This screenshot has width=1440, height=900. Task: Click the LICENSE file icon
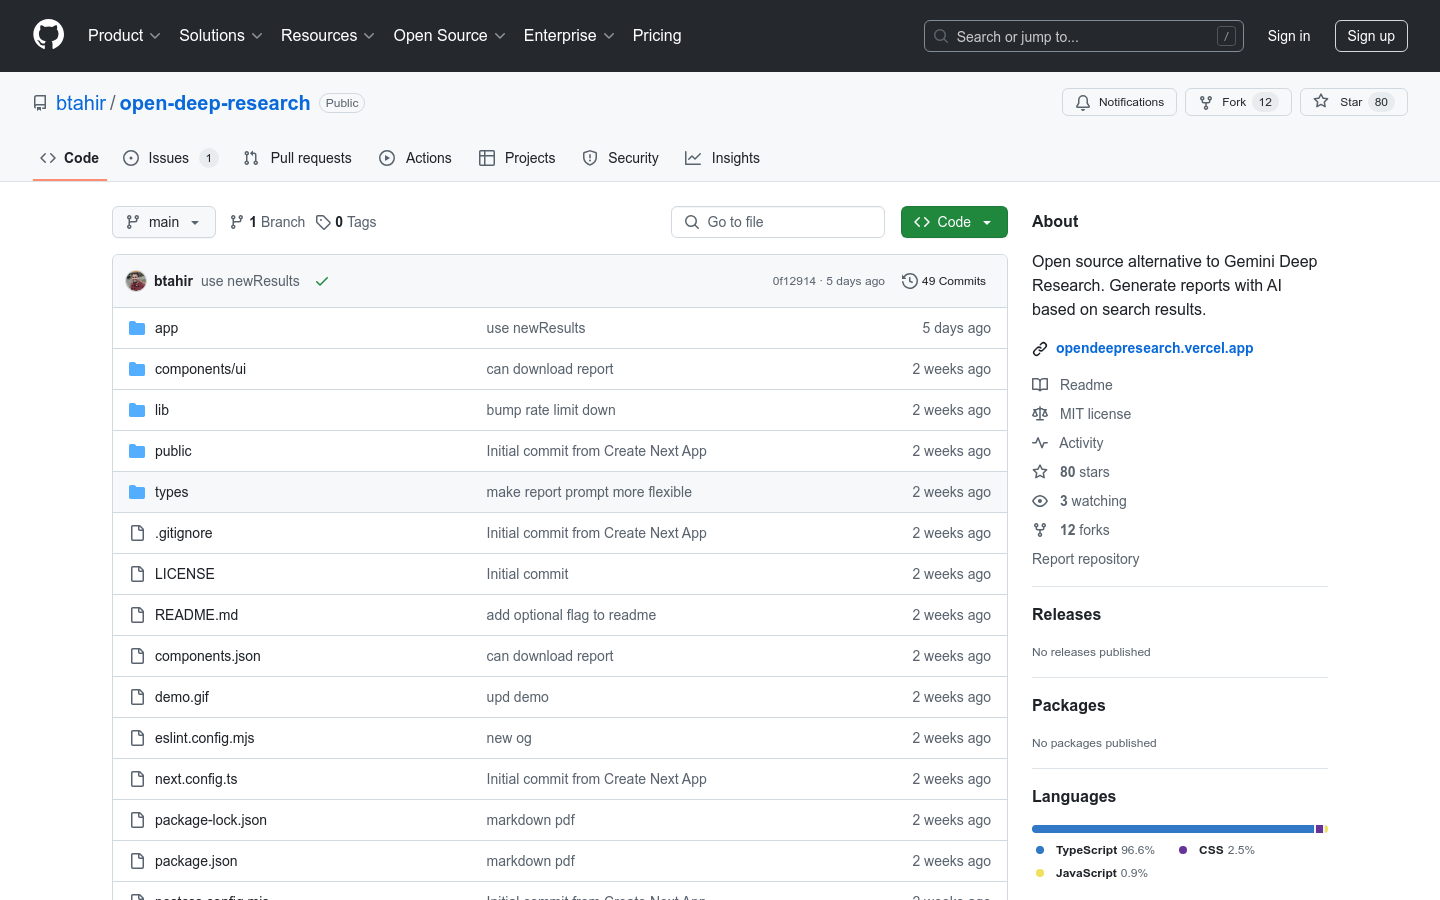tap(137, 574)
